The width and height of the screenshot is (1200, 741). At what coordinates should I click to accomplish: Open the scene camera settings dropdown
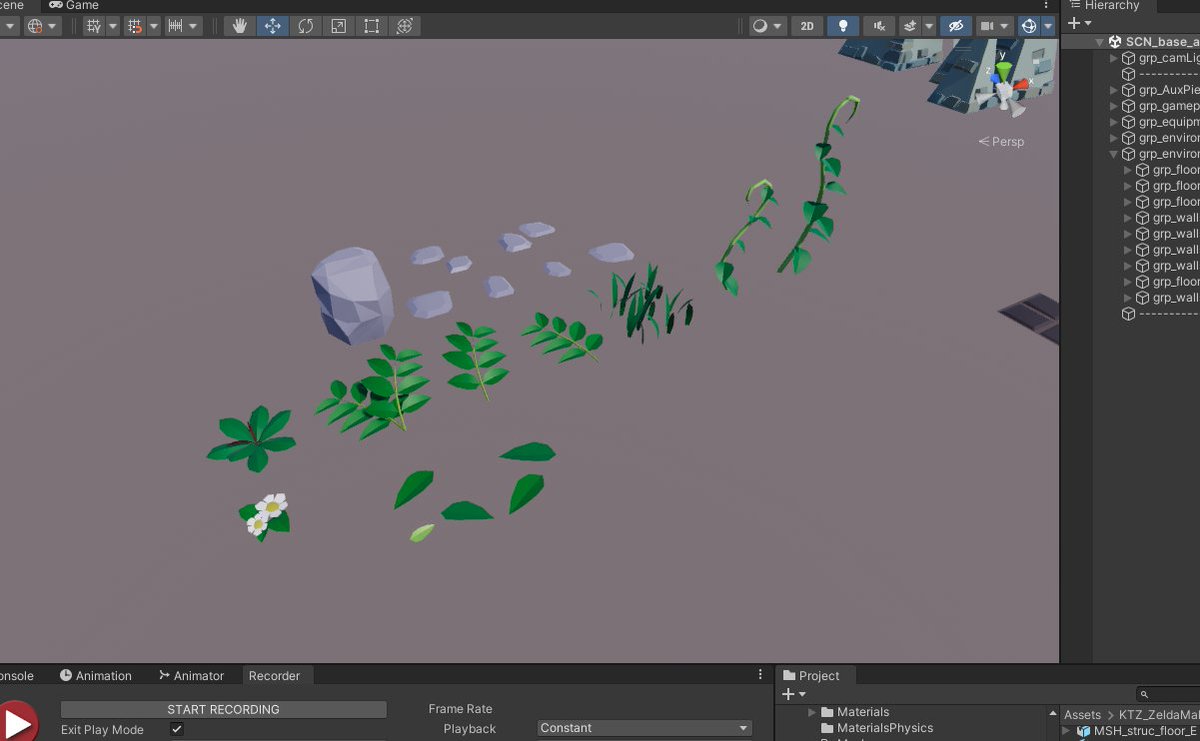click(x=994, y=26)
